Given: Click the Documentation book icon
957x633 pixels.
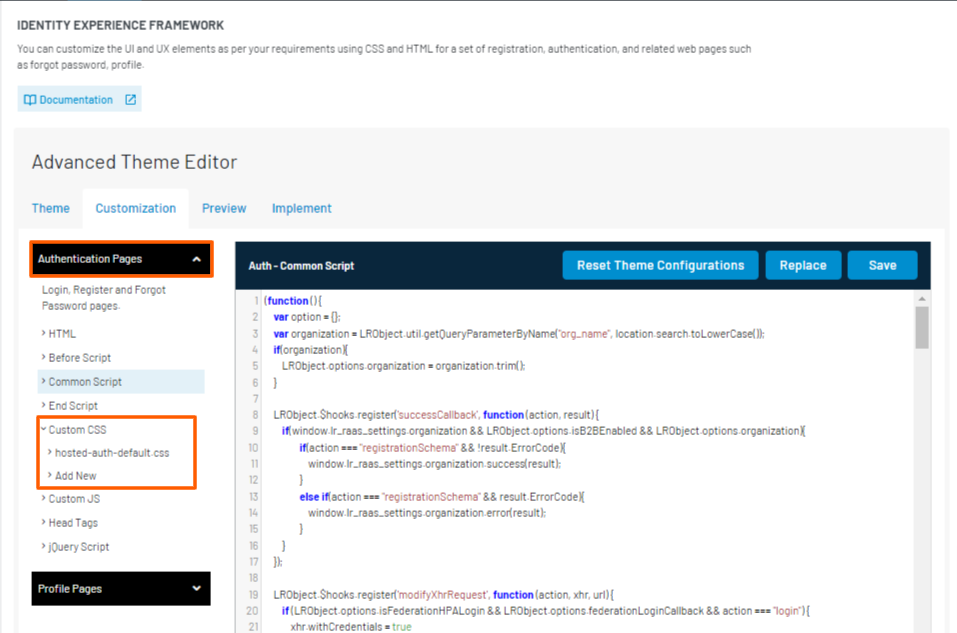Looking at the screenshot, I should coord(30,100).
